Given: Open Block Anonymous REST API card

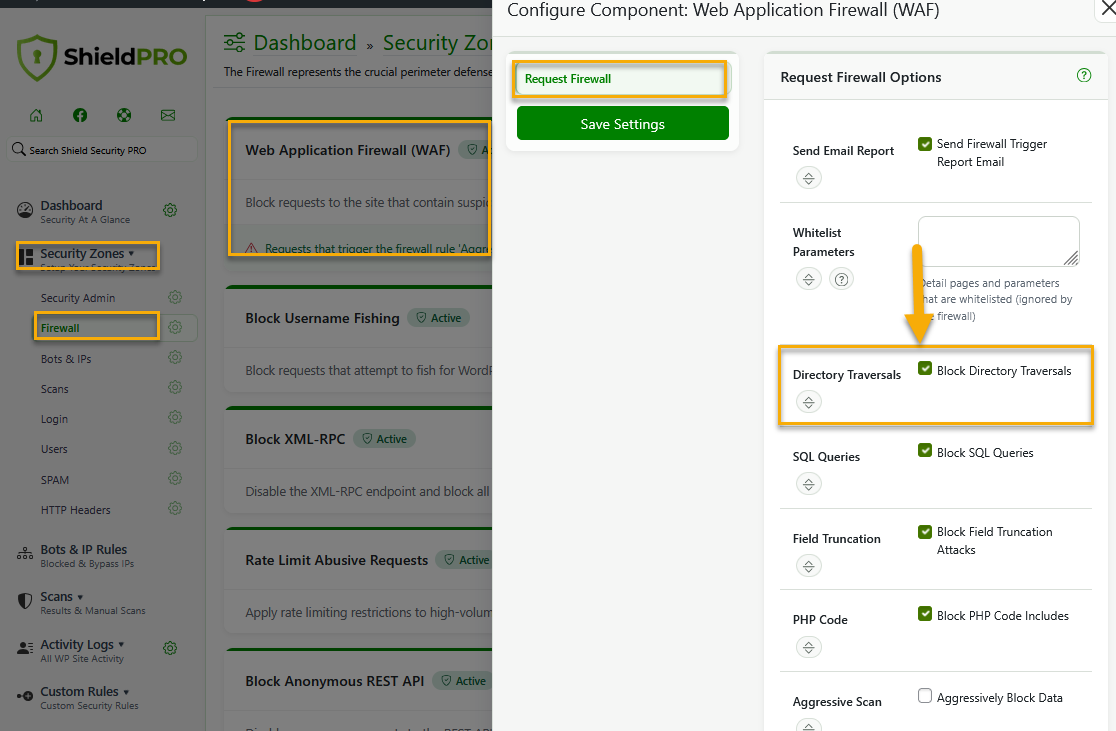Looking at the screenshot, I should 359,690.
